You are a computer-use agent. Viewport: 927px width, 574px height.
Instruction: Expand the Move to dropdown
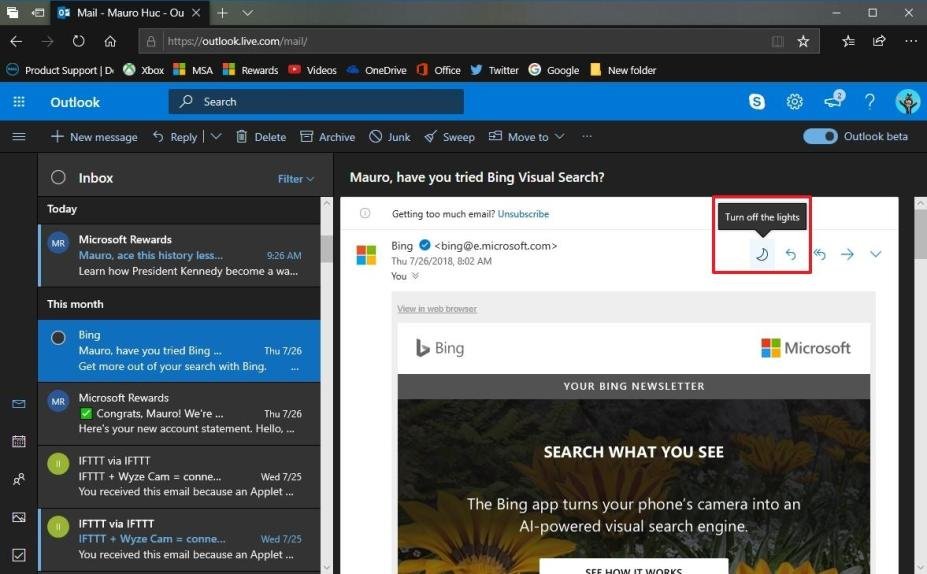[559, 137]
